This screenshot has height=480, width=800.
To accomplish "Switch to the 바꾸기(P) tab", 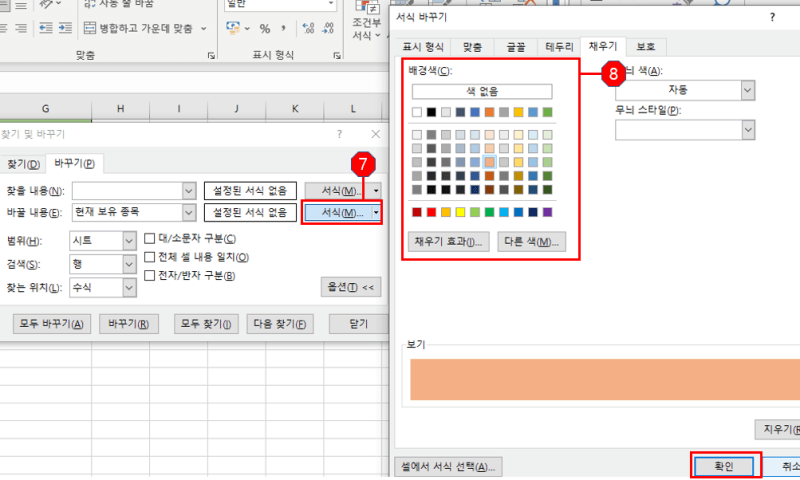I will coord(74,163).
